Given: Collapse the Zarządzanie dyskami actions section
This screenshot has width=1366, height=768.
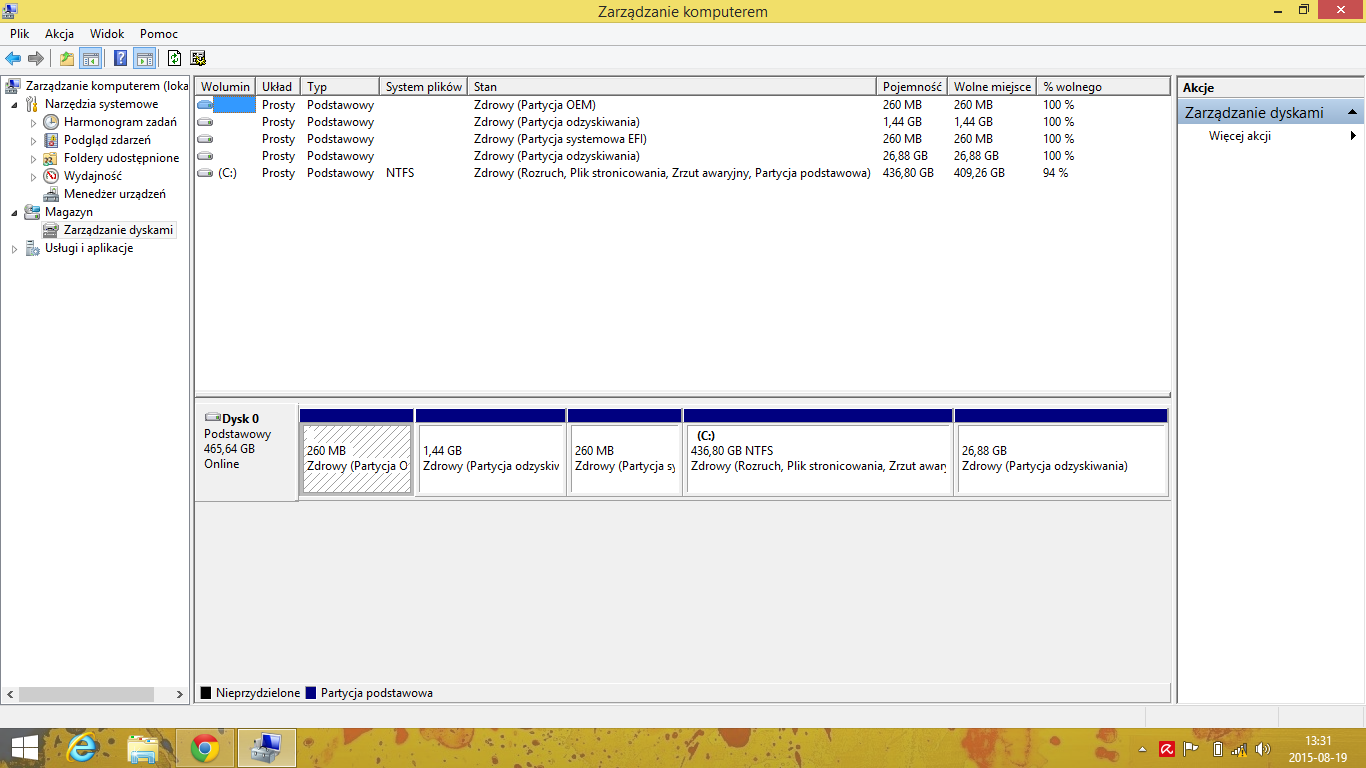Looking at the screenshot, I should coord(1352,112).
